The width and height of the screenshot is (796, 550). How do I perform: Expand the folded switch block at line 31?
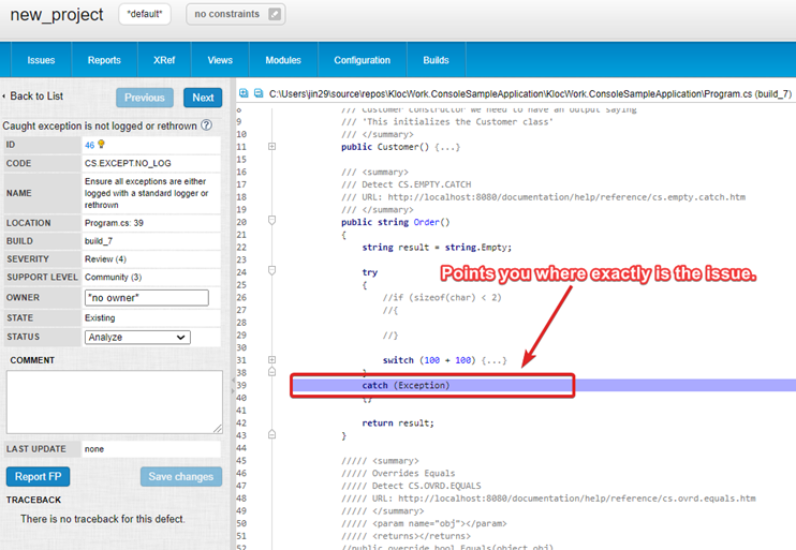coord(272,360)
